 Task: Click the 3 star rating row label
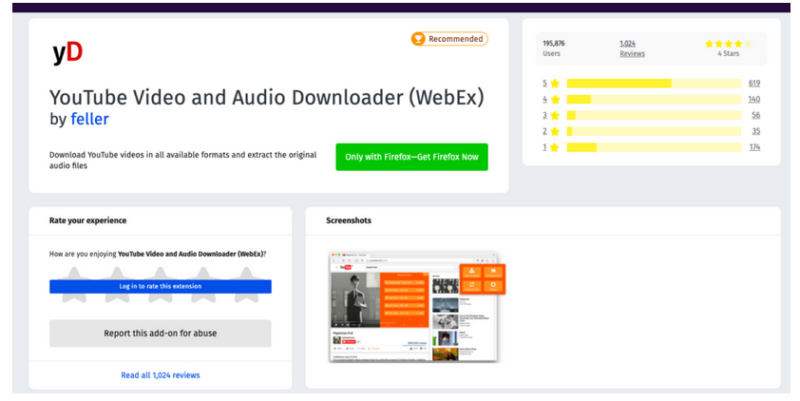click(551, 115)
